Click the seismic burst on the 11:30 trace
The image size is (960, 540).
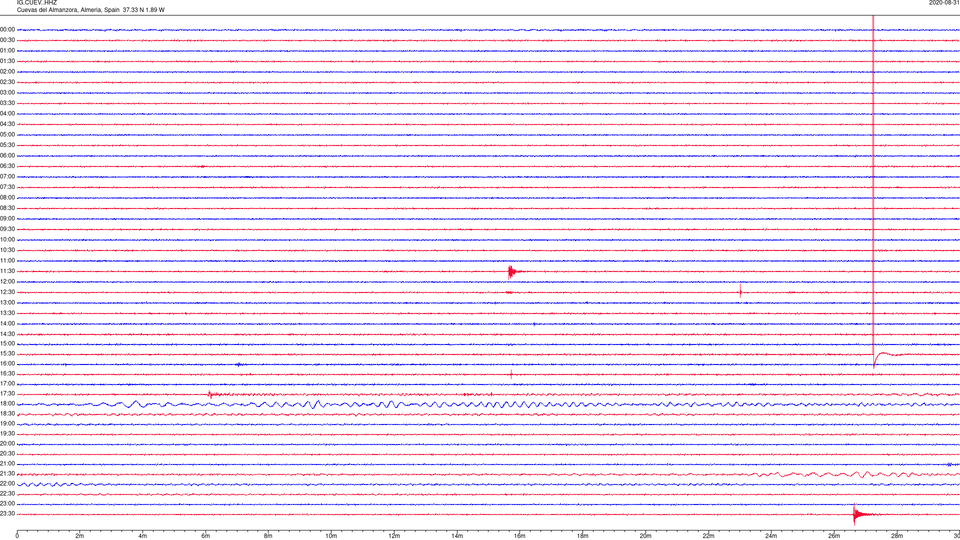pyautogui.click(x=513, y=272)
